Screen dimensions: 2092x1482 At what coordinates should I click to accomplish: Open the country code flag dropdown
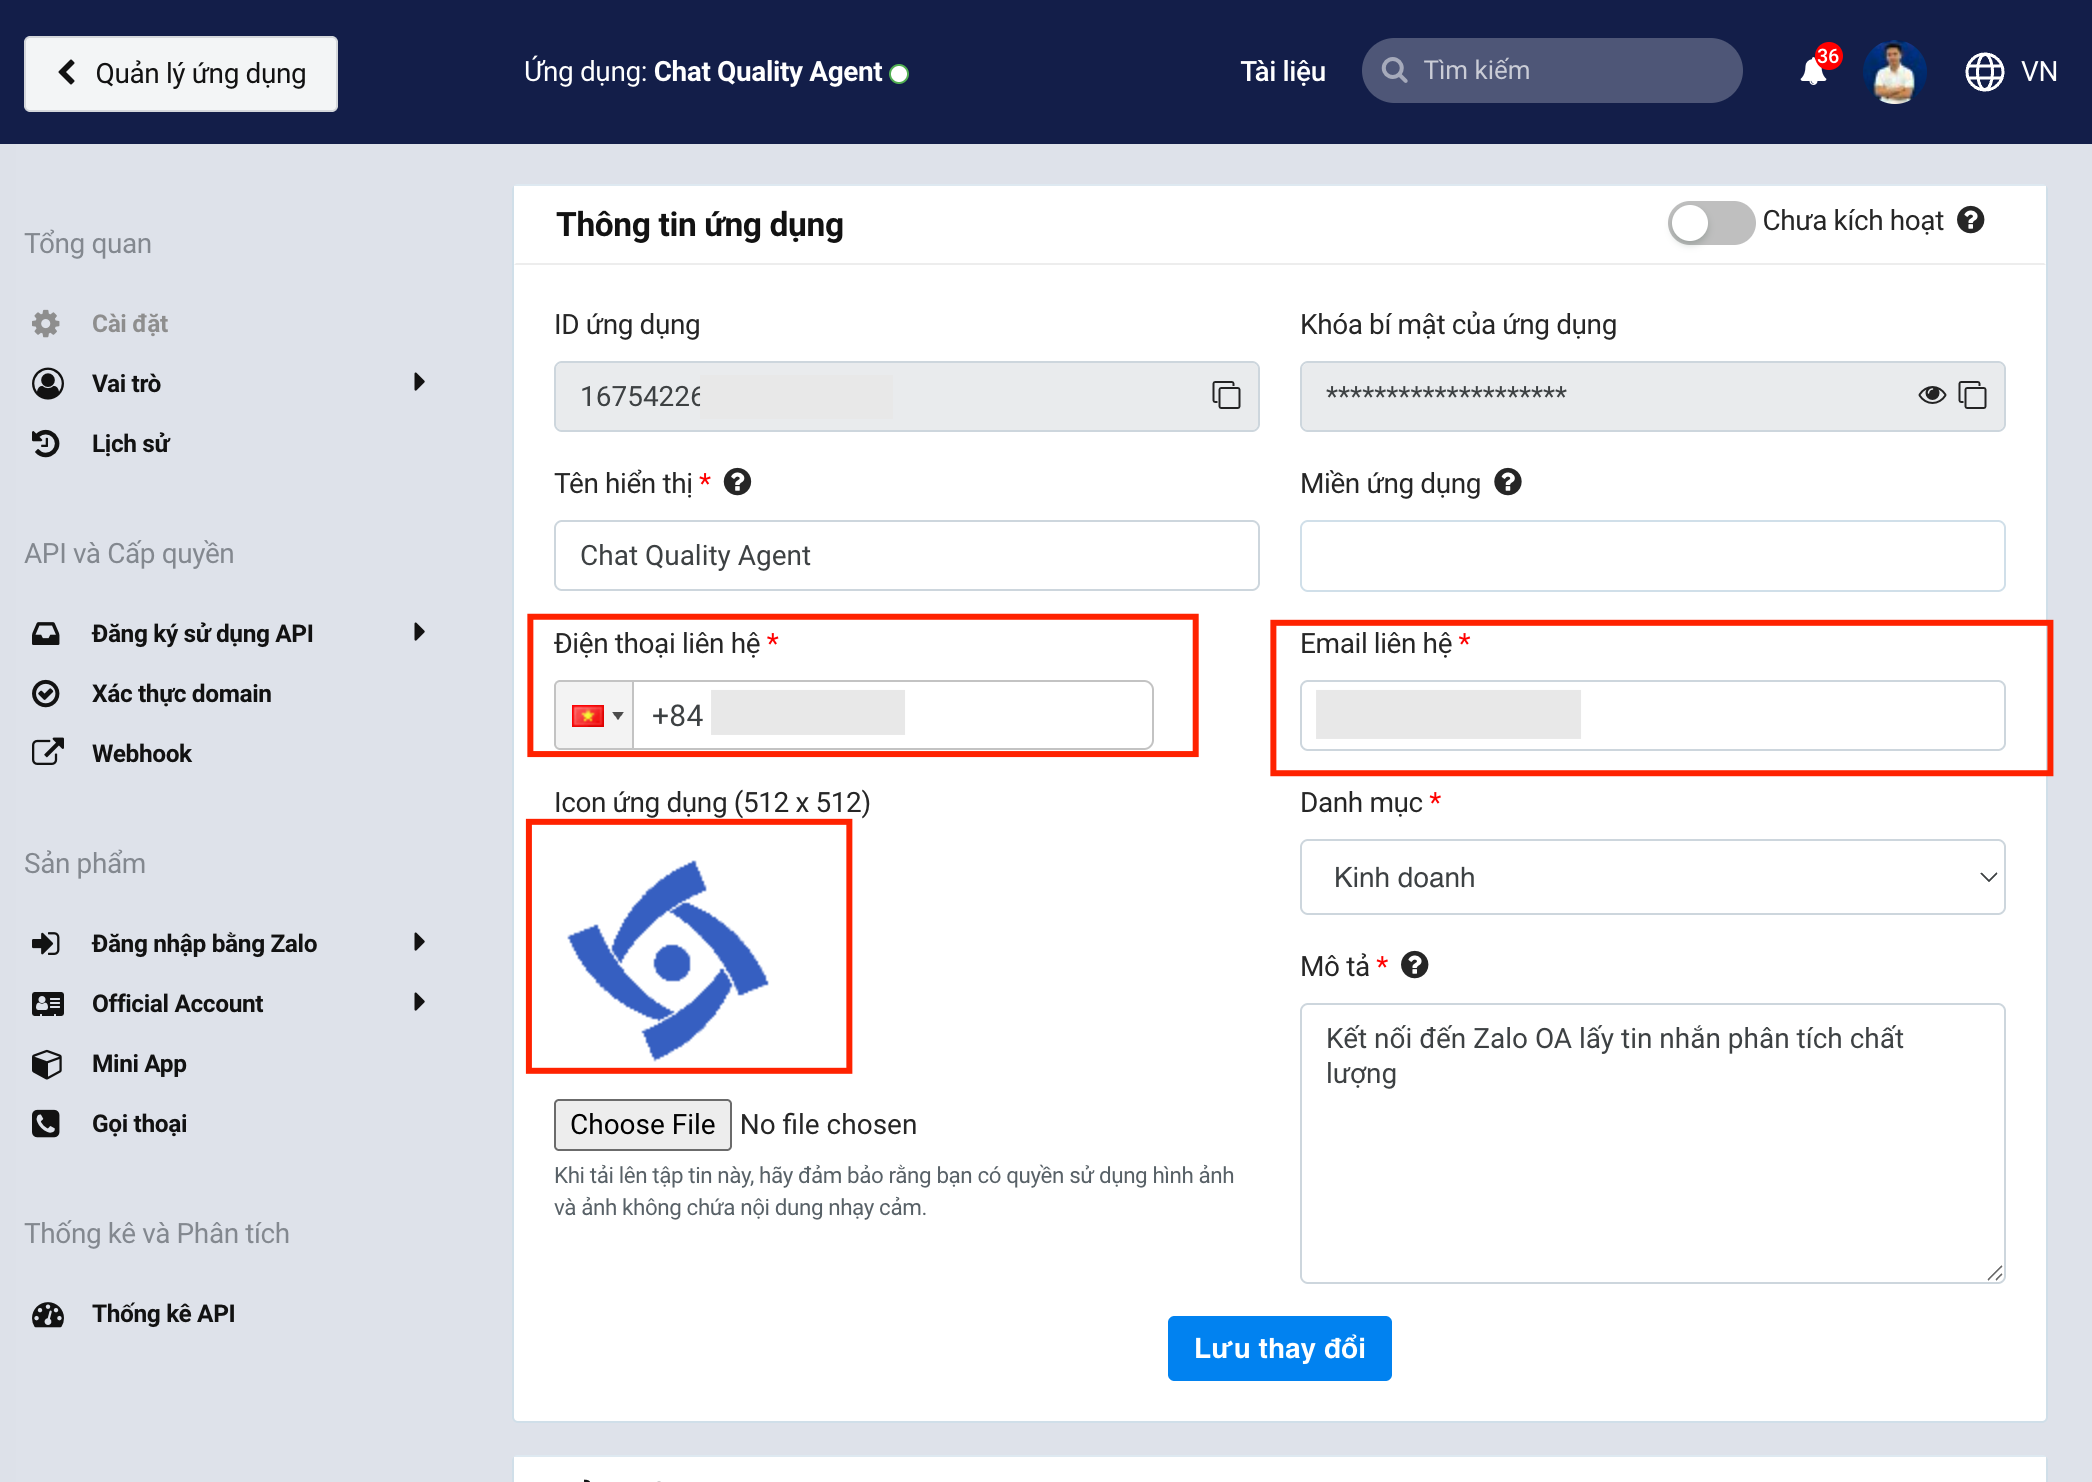pos(593,714)
